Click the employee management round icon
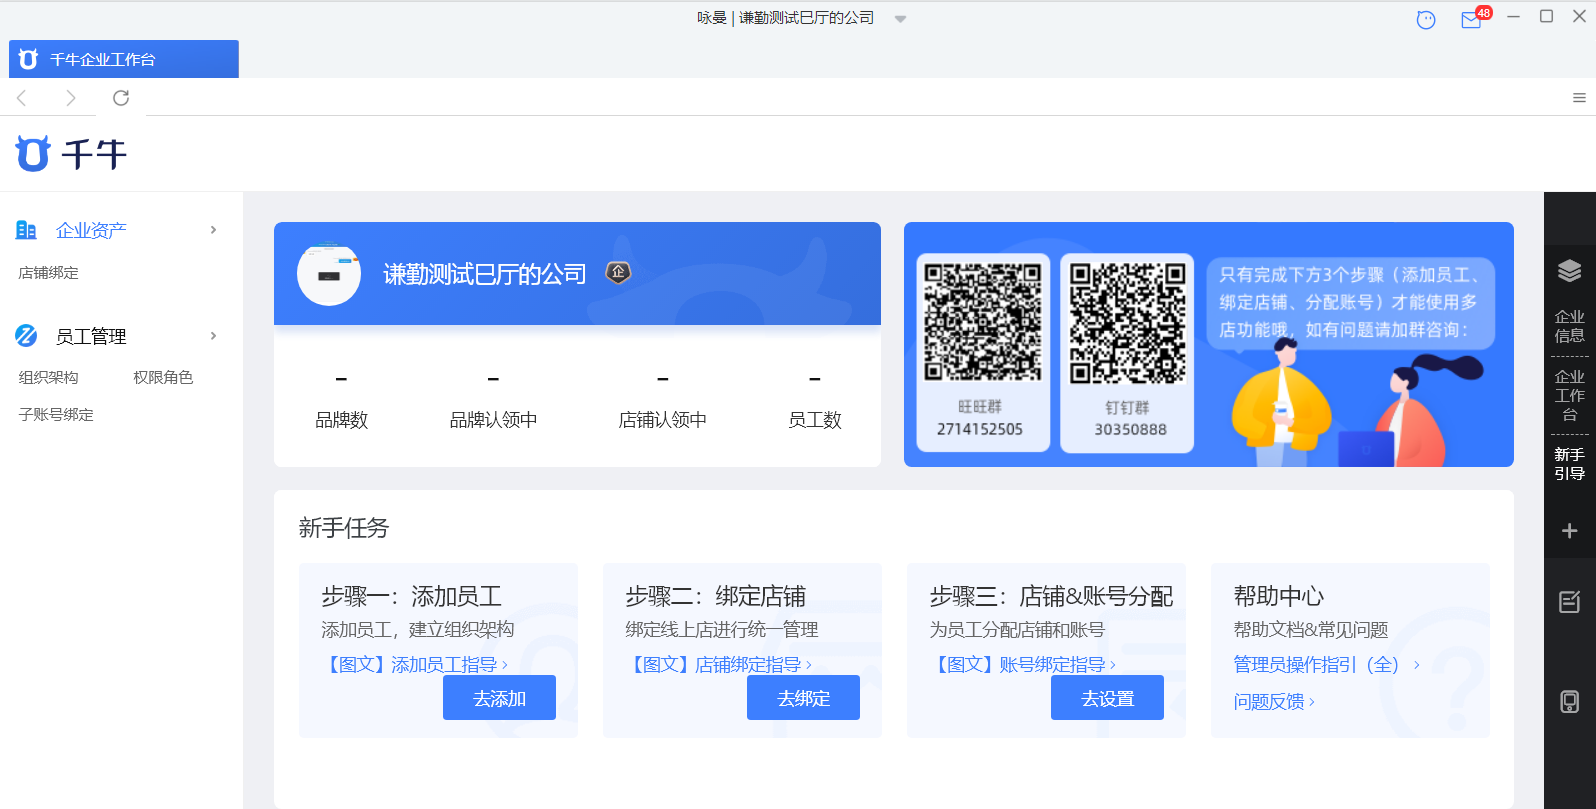This screenshot has width=1596, height=809. pos(26,336)
